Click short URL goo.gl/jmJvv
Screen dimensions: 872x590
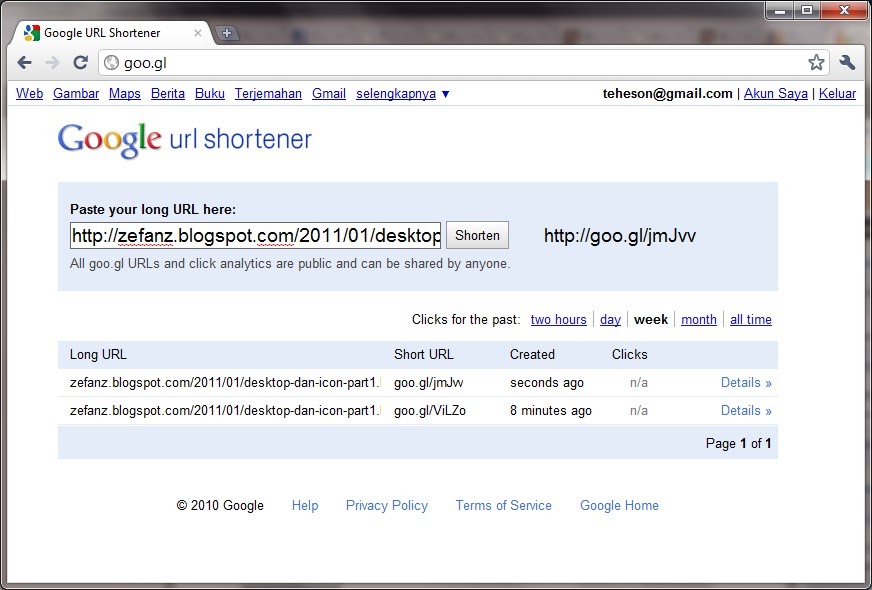[x=429, y=383]
